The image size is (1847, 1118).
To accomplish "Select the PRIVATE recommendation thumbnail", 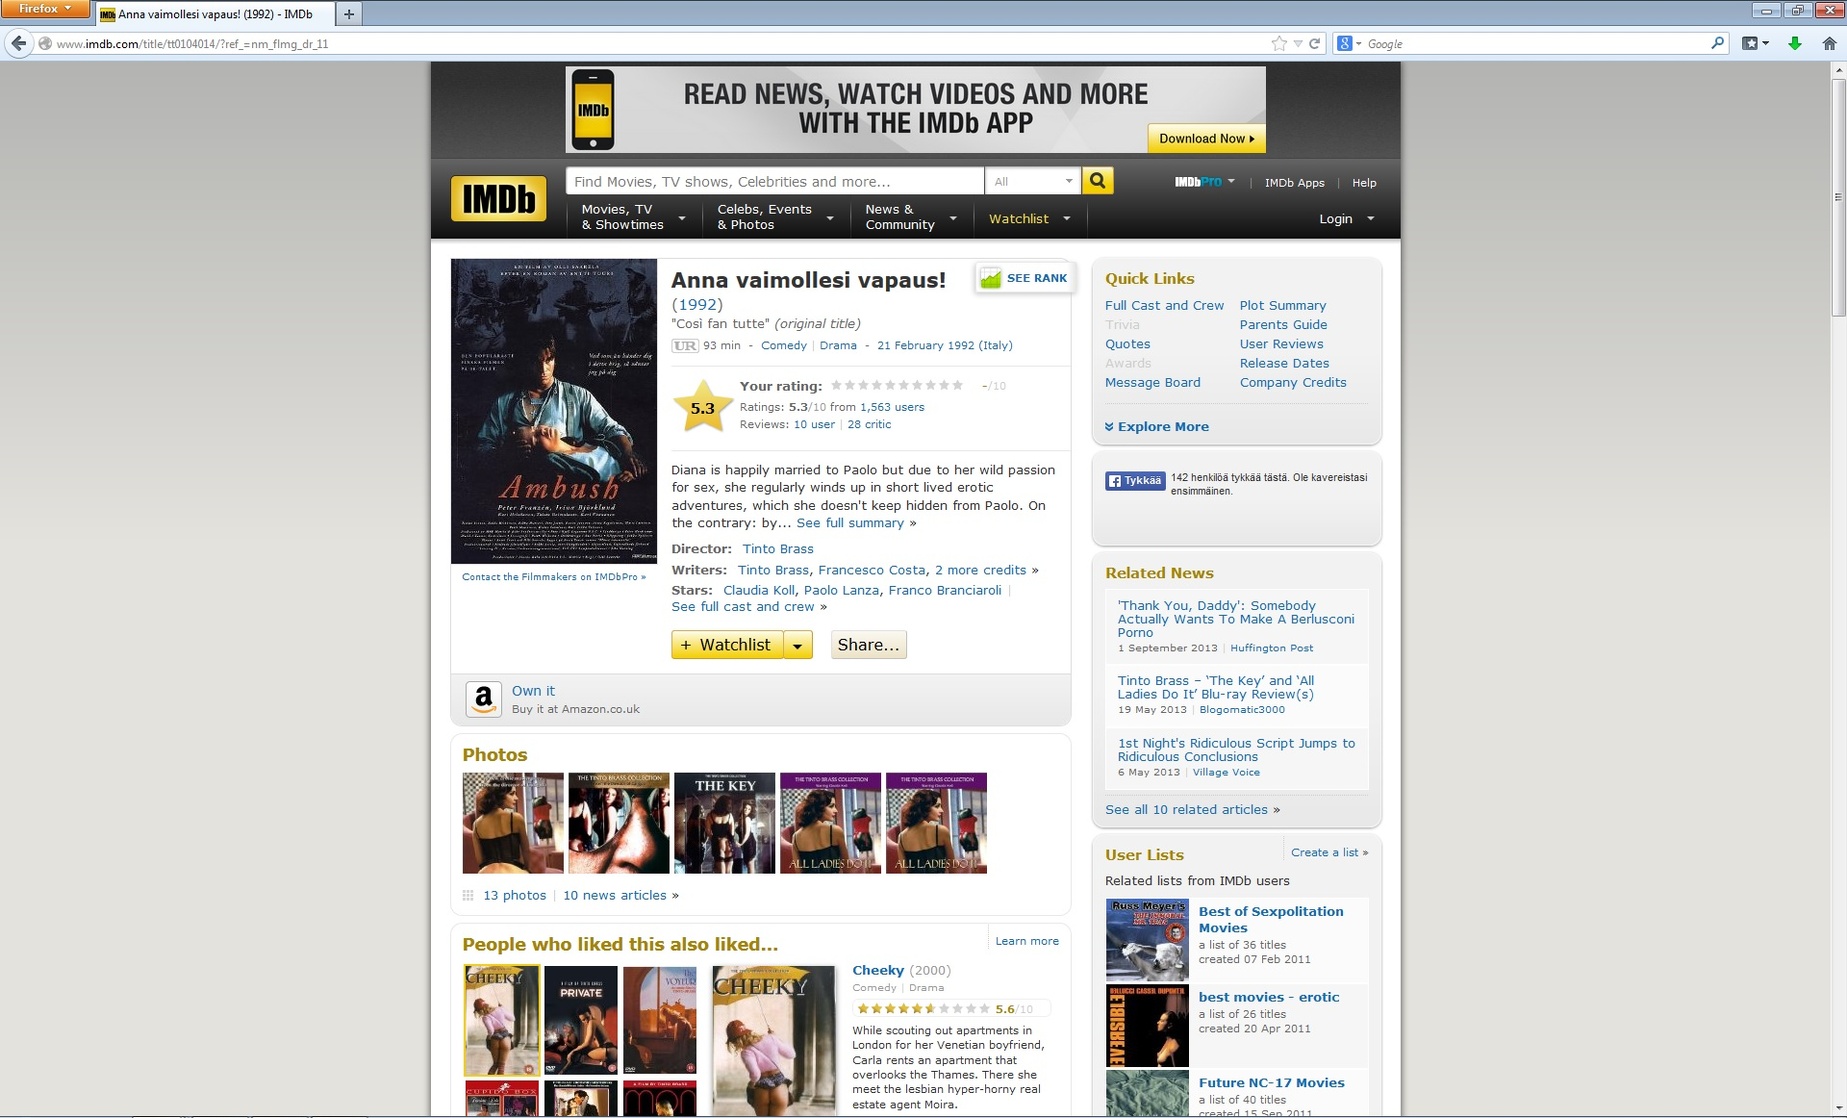I will point(580,1020).
